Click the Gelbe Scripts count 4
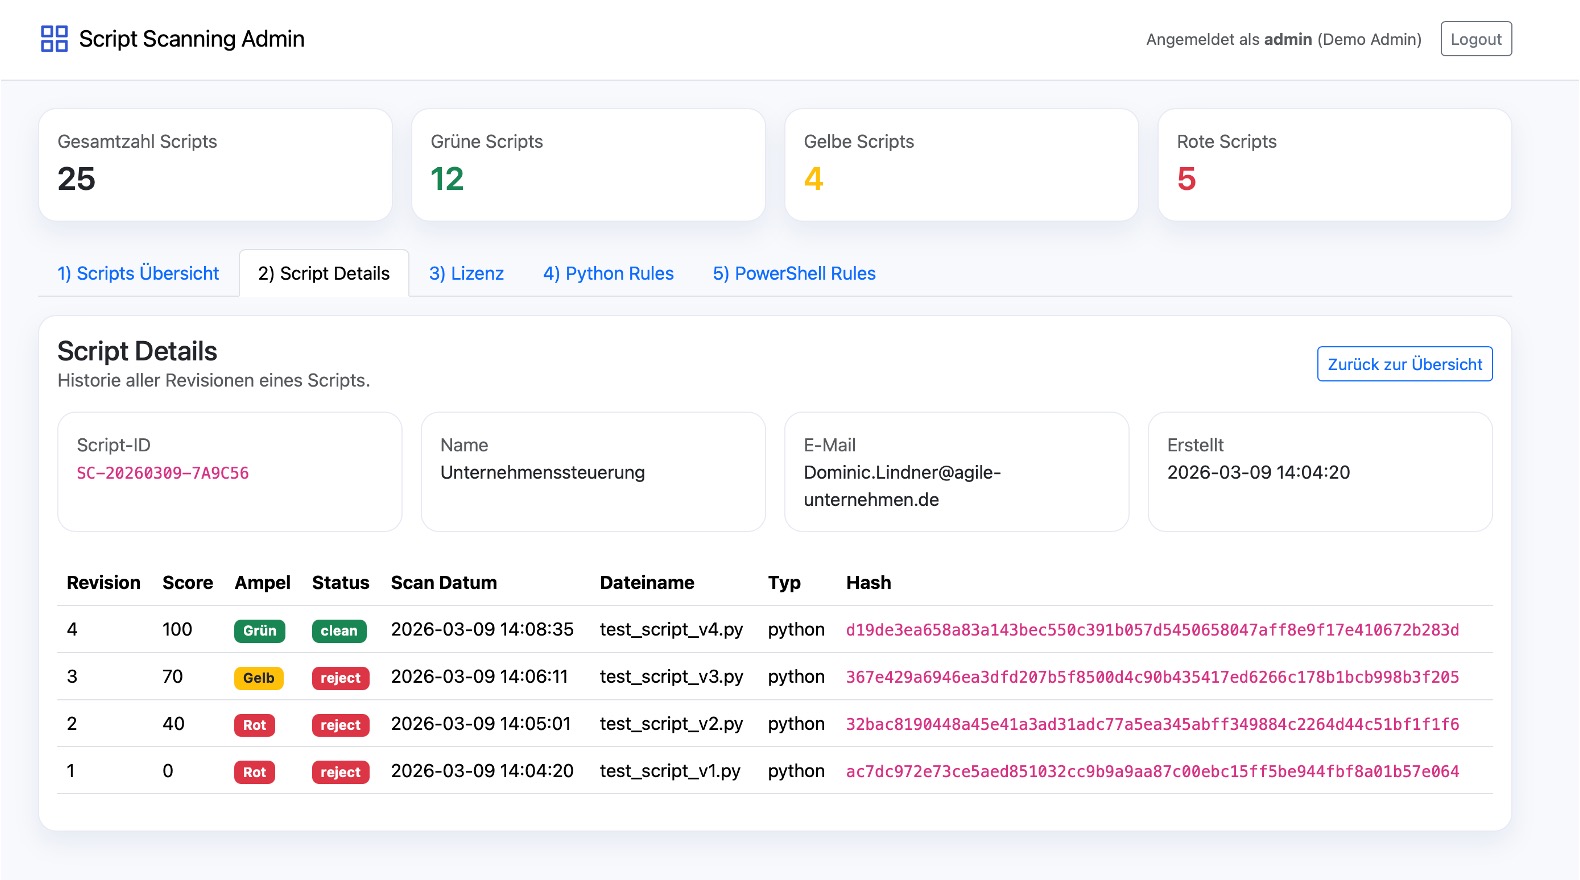Screen dimensions: 1580x880 [814, 179]
